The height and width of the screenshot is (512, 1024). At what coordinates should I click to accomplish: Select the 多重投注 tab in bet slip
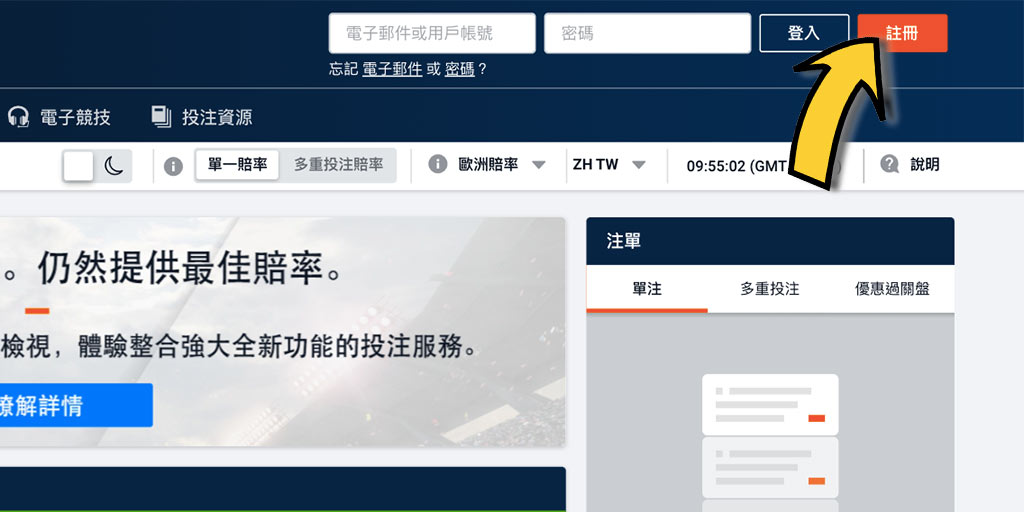click(769, 289)
